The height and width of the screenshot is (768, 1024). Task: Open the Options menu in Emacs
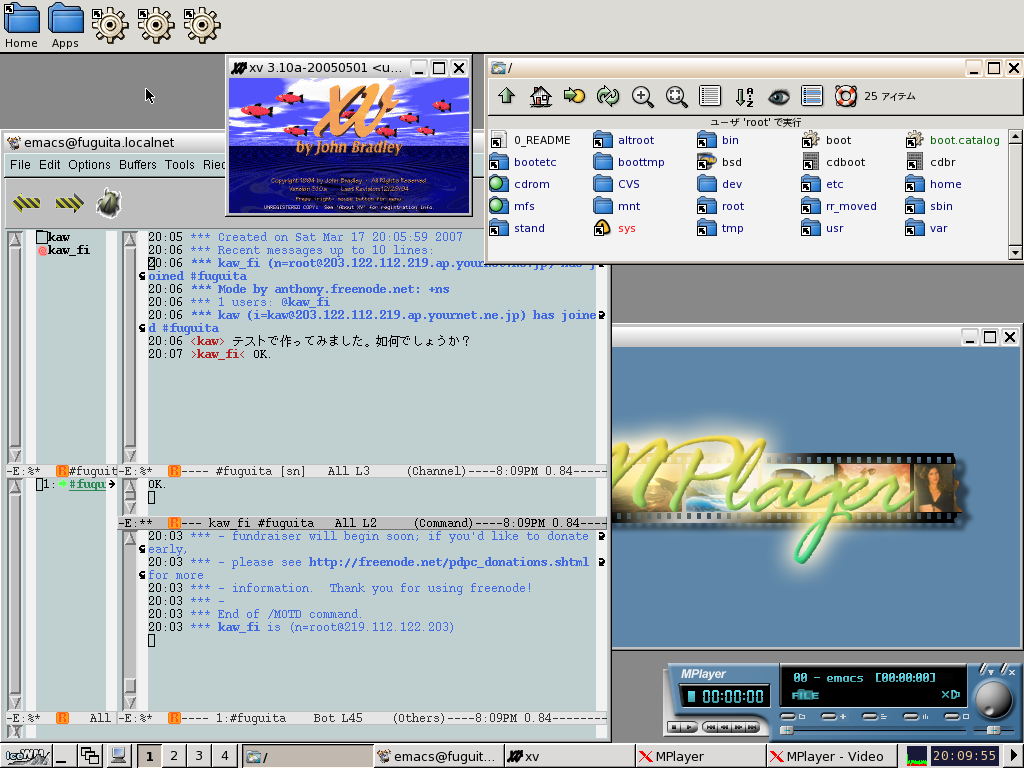[x=89, y=165]
